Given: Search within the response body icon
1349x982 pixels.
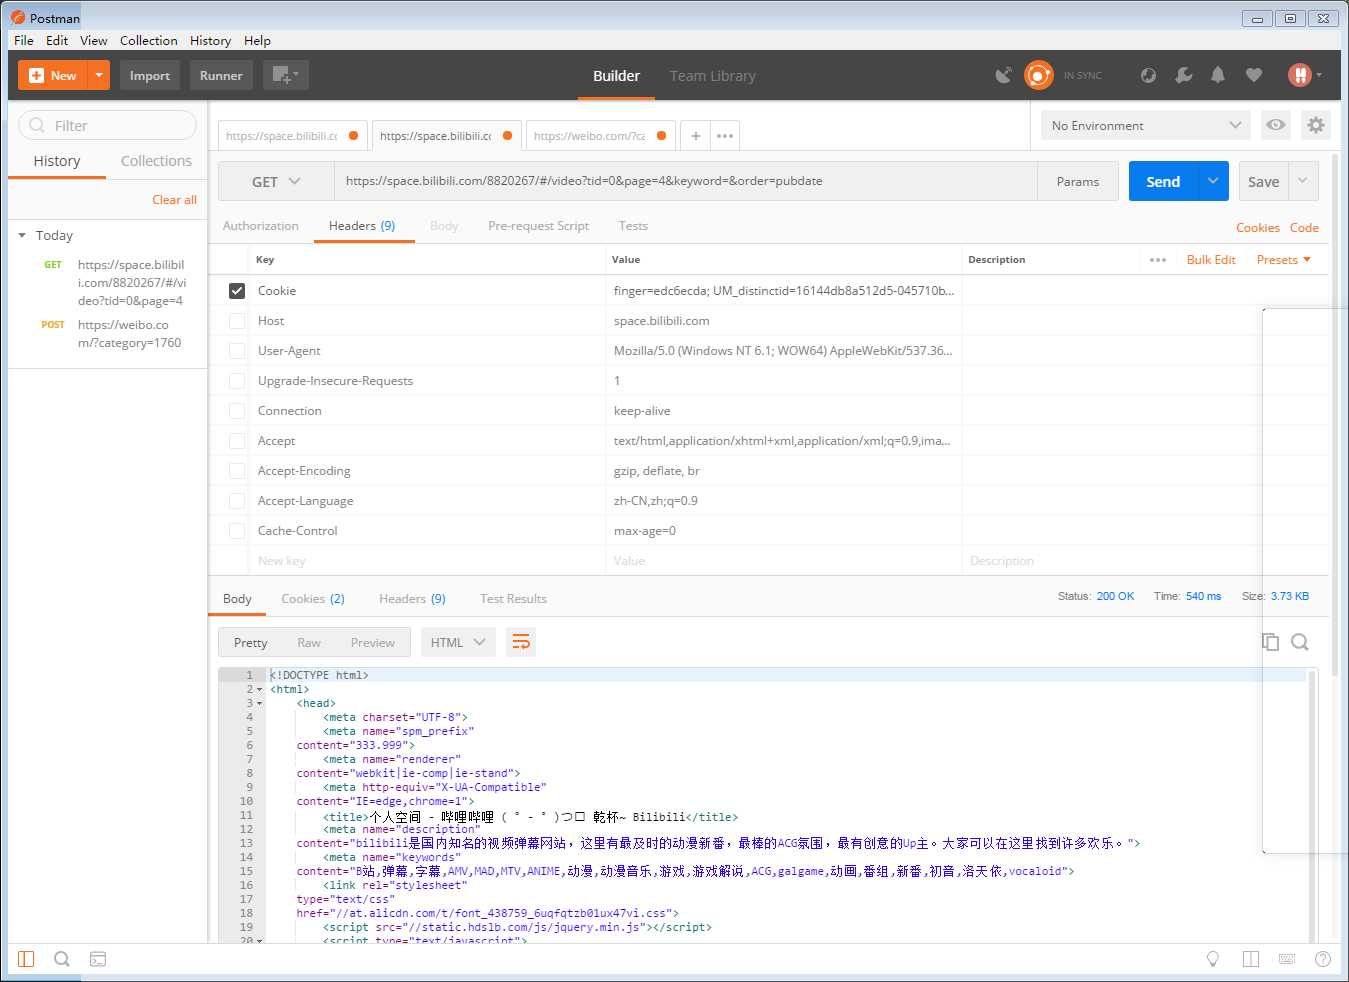Looking at the screenshot, I should coord(1300,642).
